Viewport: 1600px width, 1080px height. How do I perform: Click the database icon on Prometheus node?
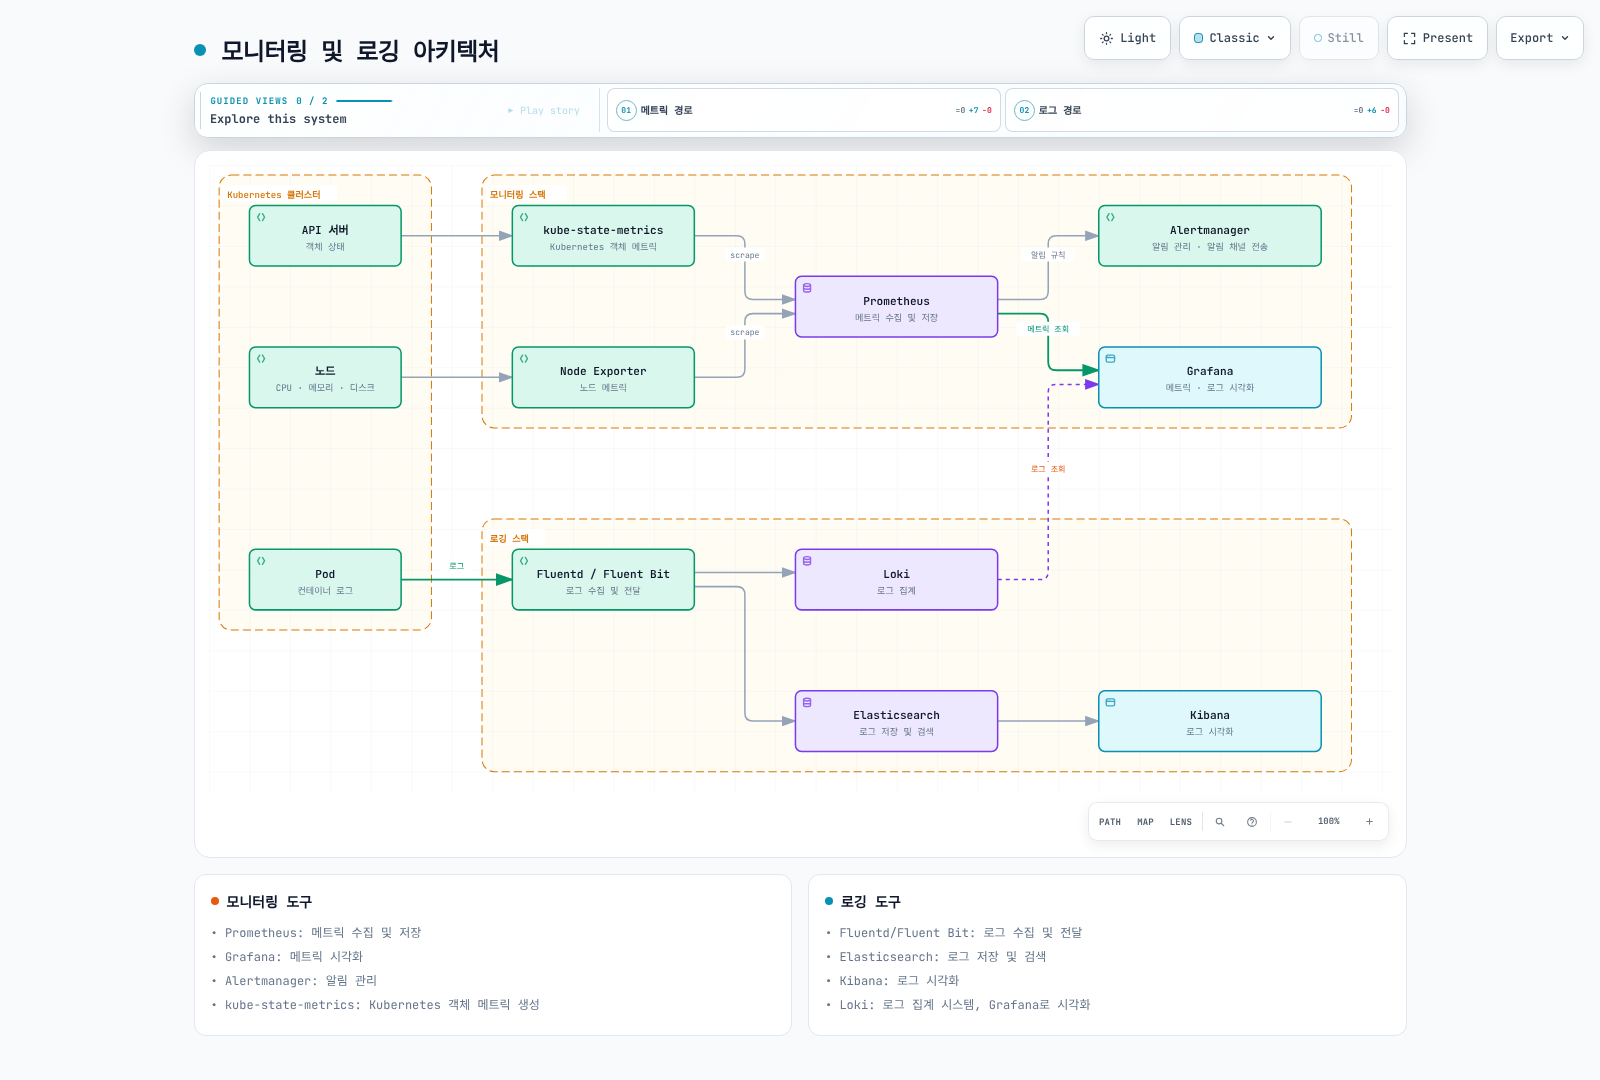[x=807, y=288]
